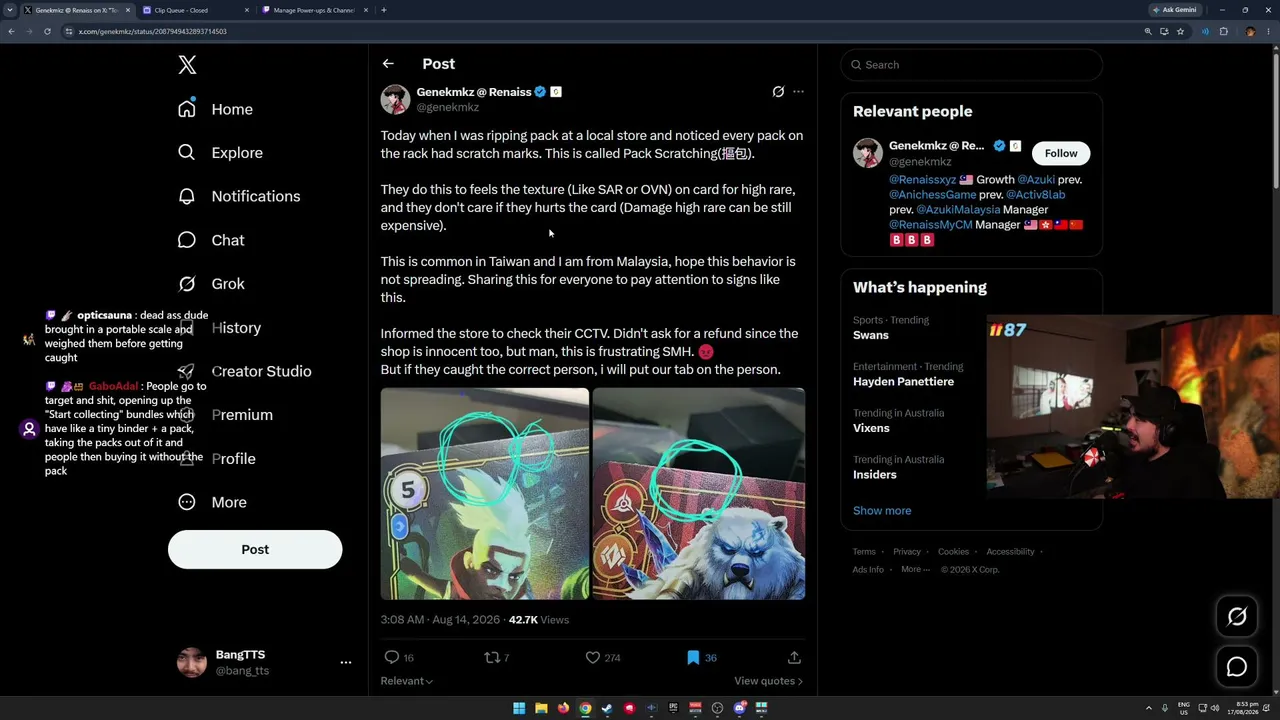1280x720 pixels.
Task: Click the browser address bar URL
Action: 152,31
